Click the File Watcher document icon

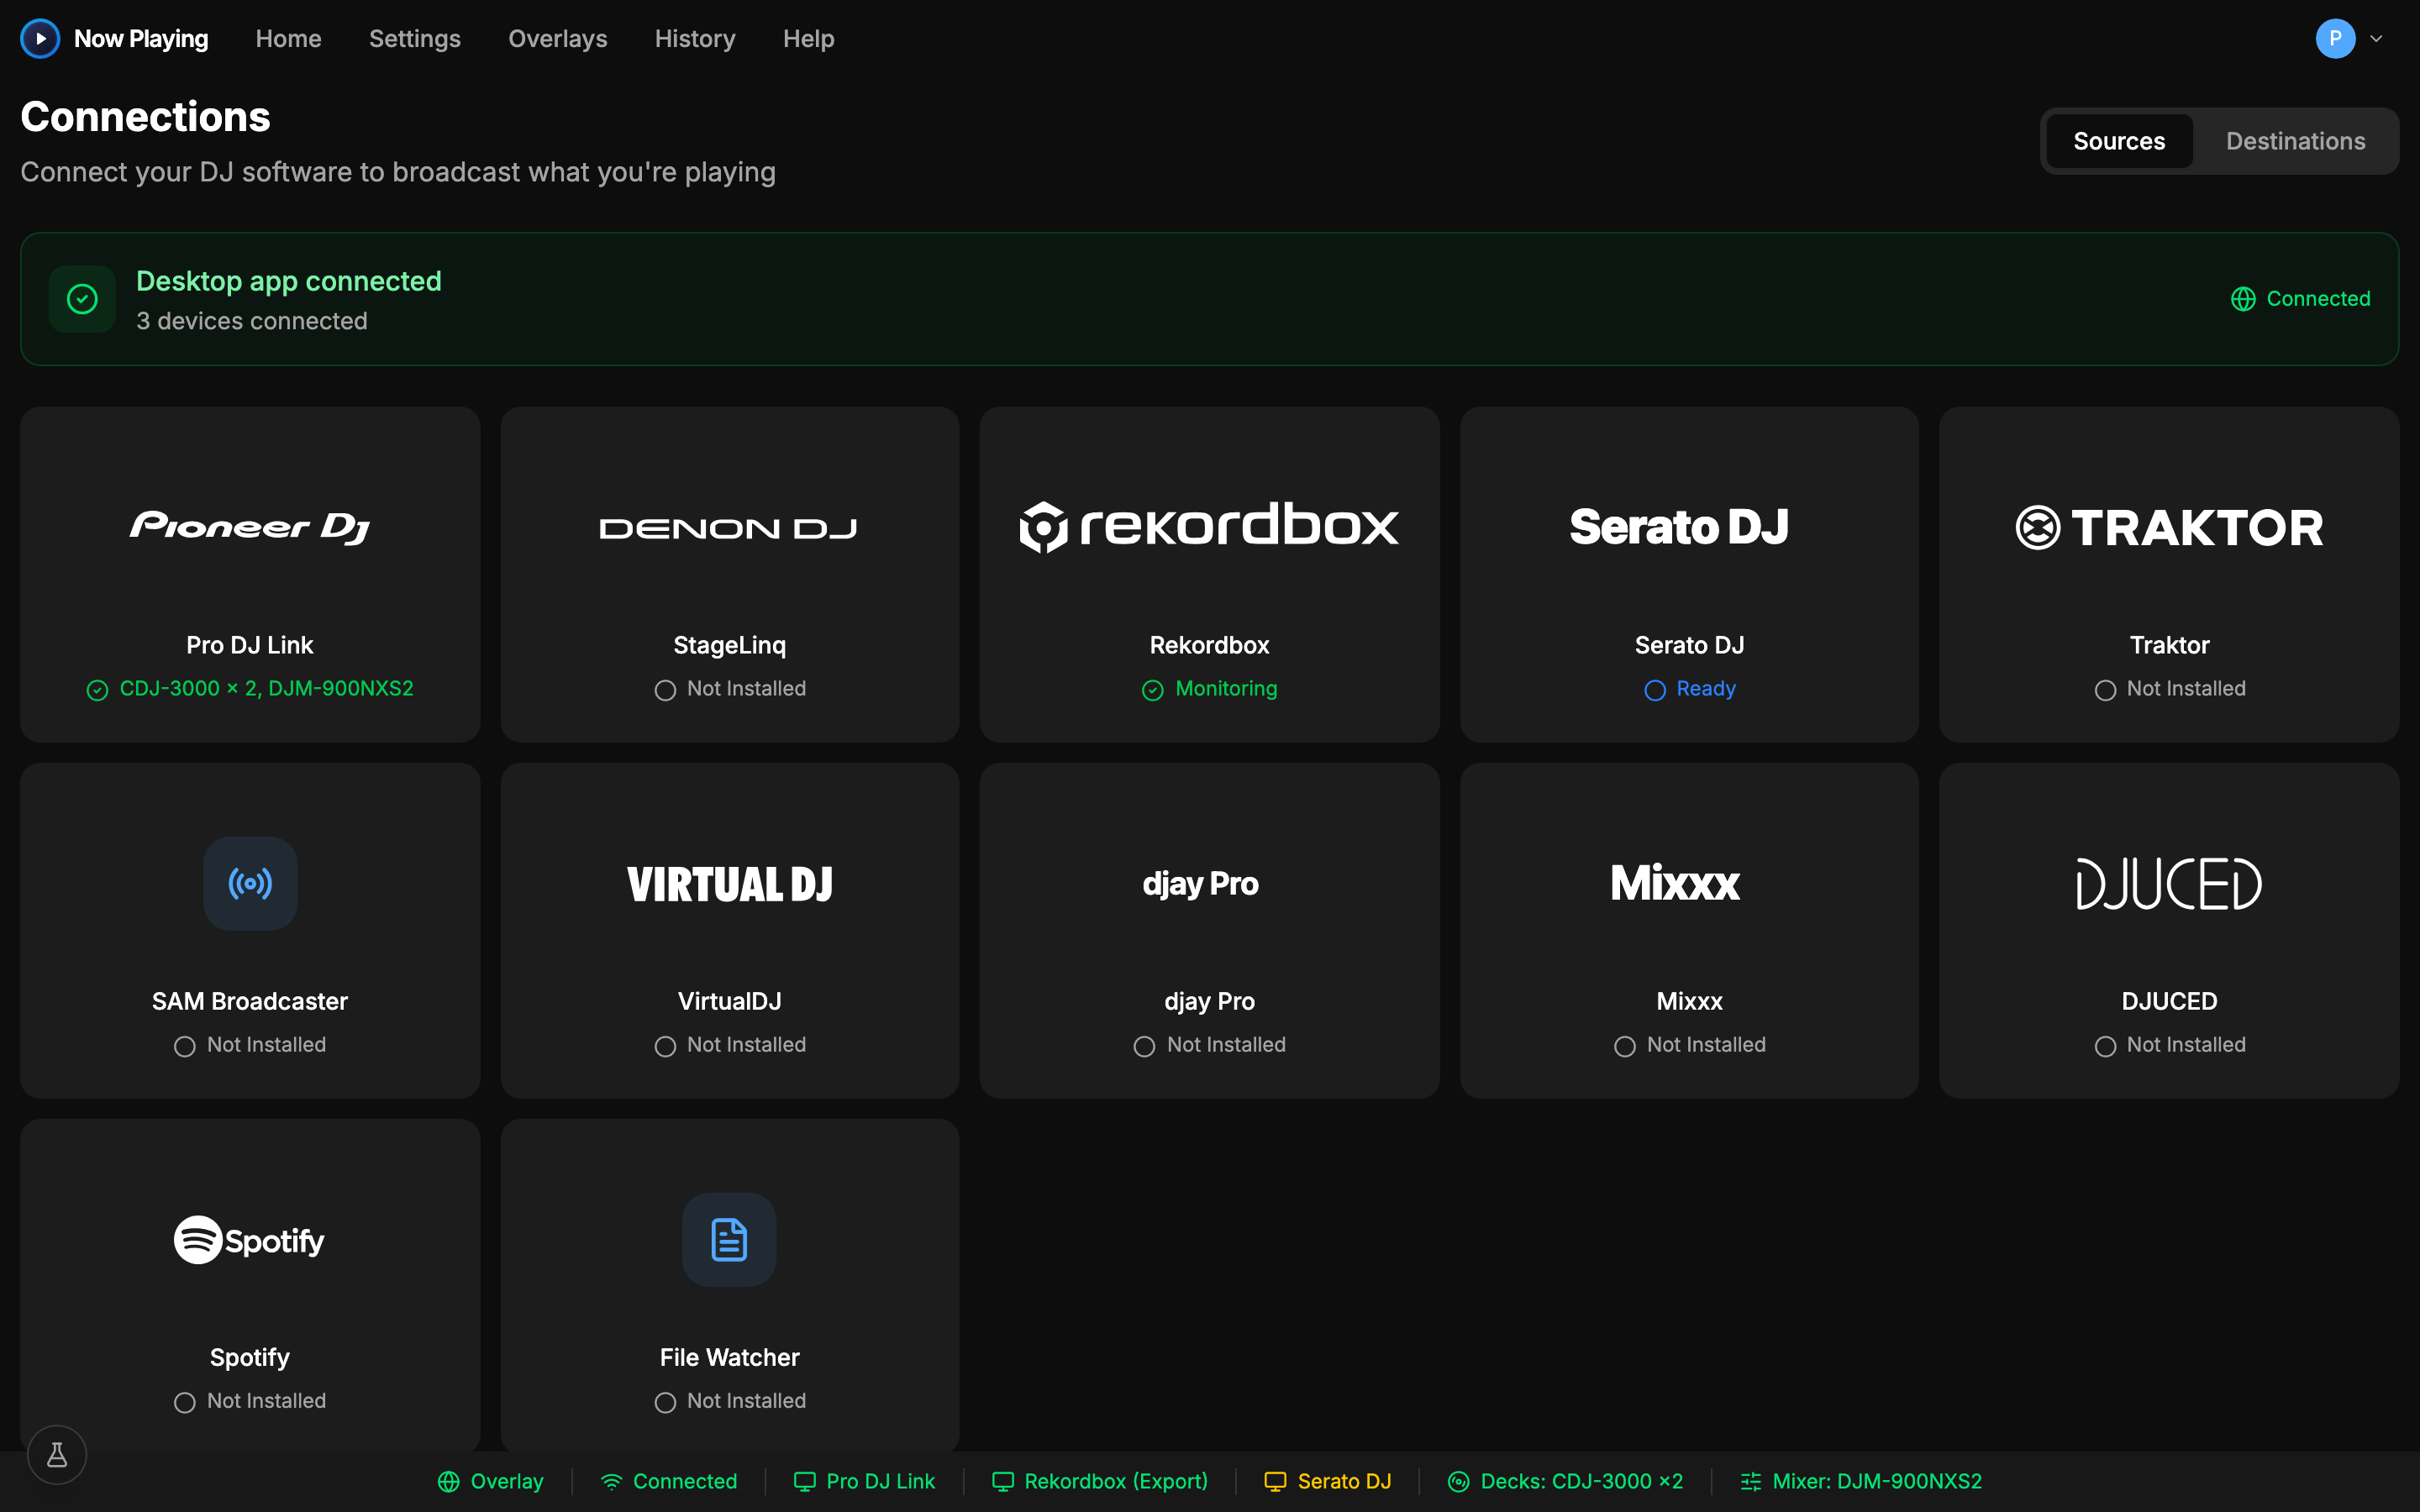click(x=729, y=1239)
